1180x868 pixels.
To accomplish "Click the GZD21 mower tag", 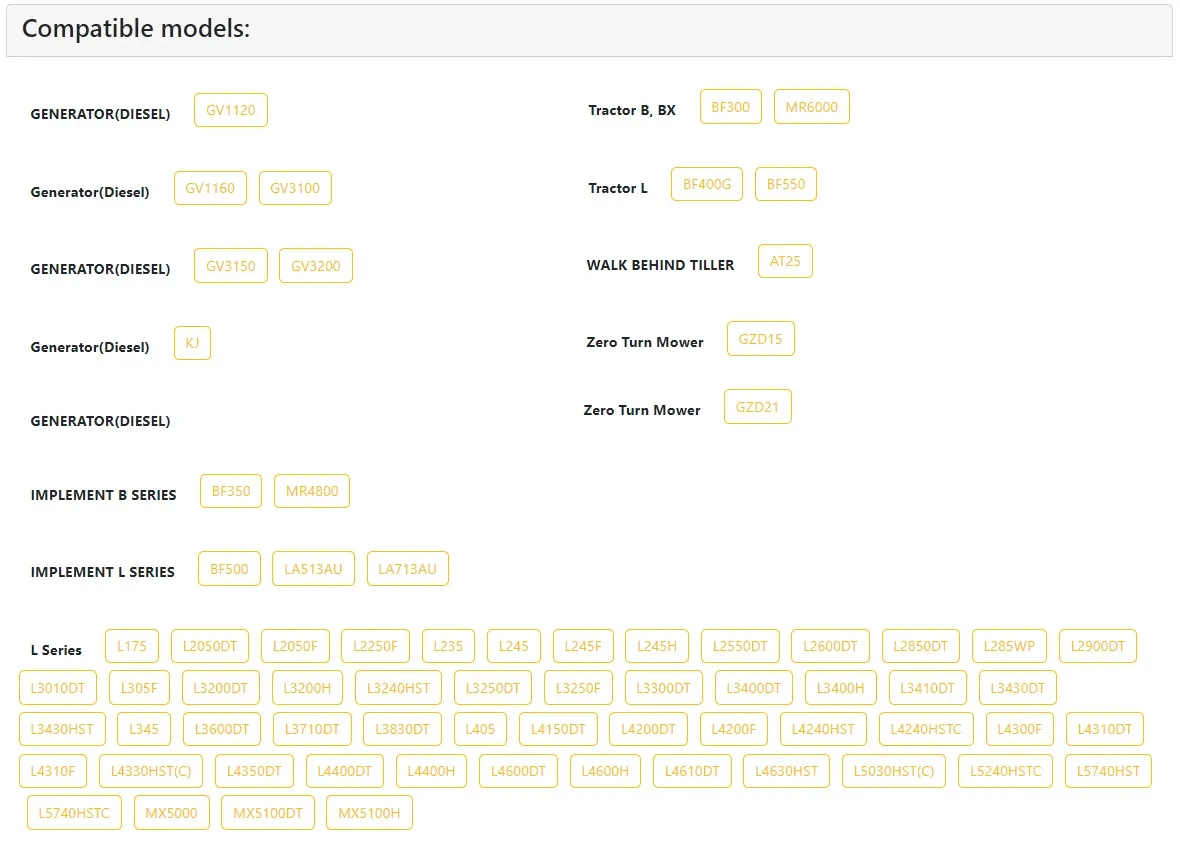I will coord(757,407).
